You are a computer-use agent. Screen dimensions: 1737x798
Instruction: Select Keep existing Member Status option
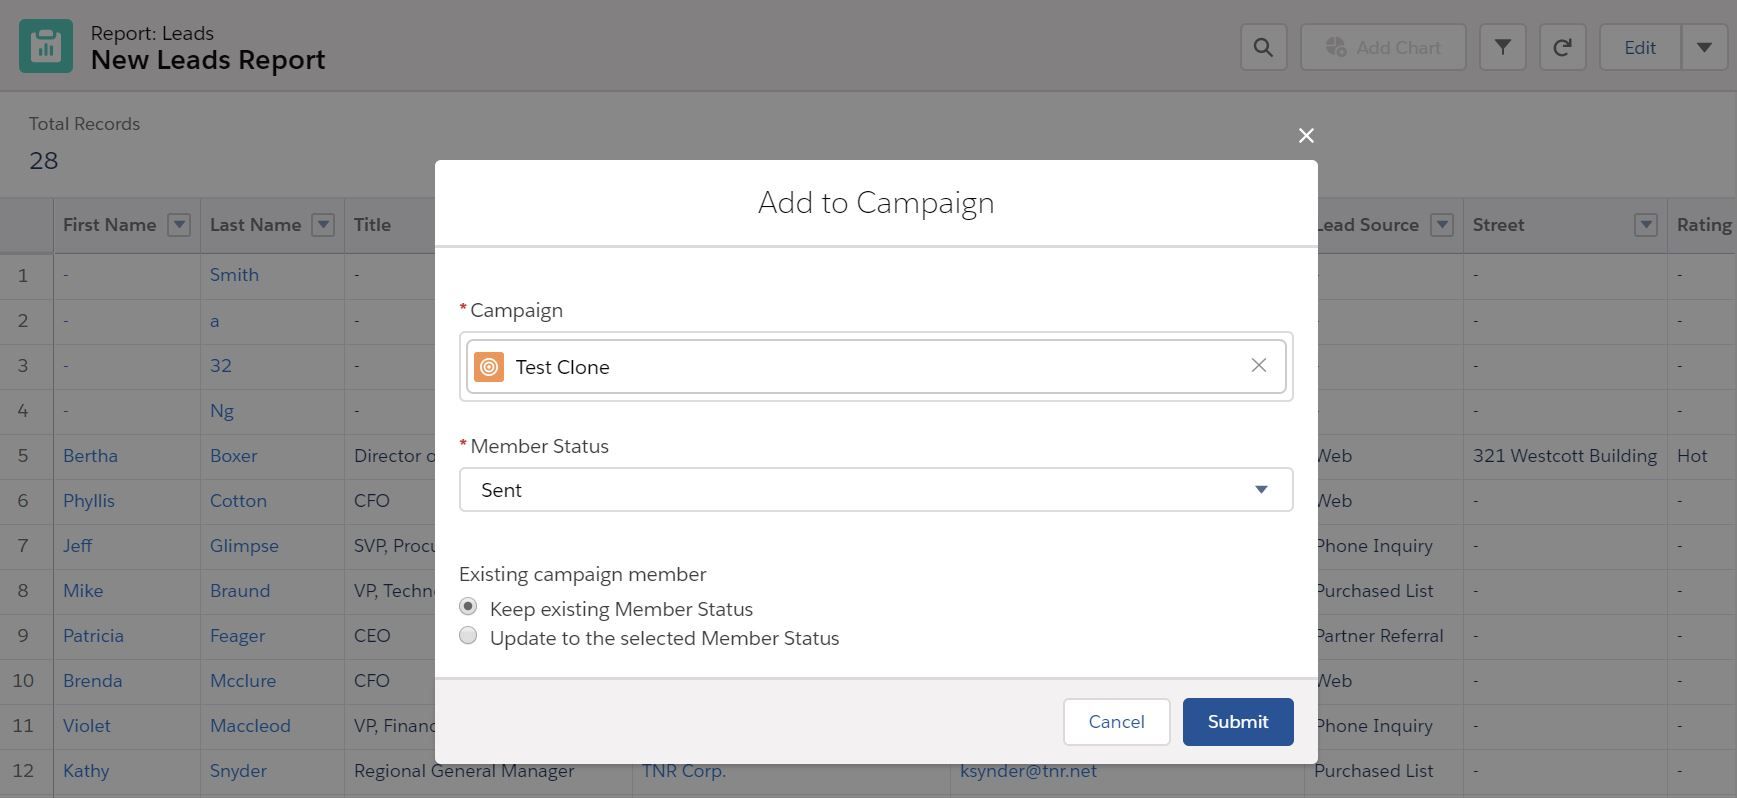point(468,607)
